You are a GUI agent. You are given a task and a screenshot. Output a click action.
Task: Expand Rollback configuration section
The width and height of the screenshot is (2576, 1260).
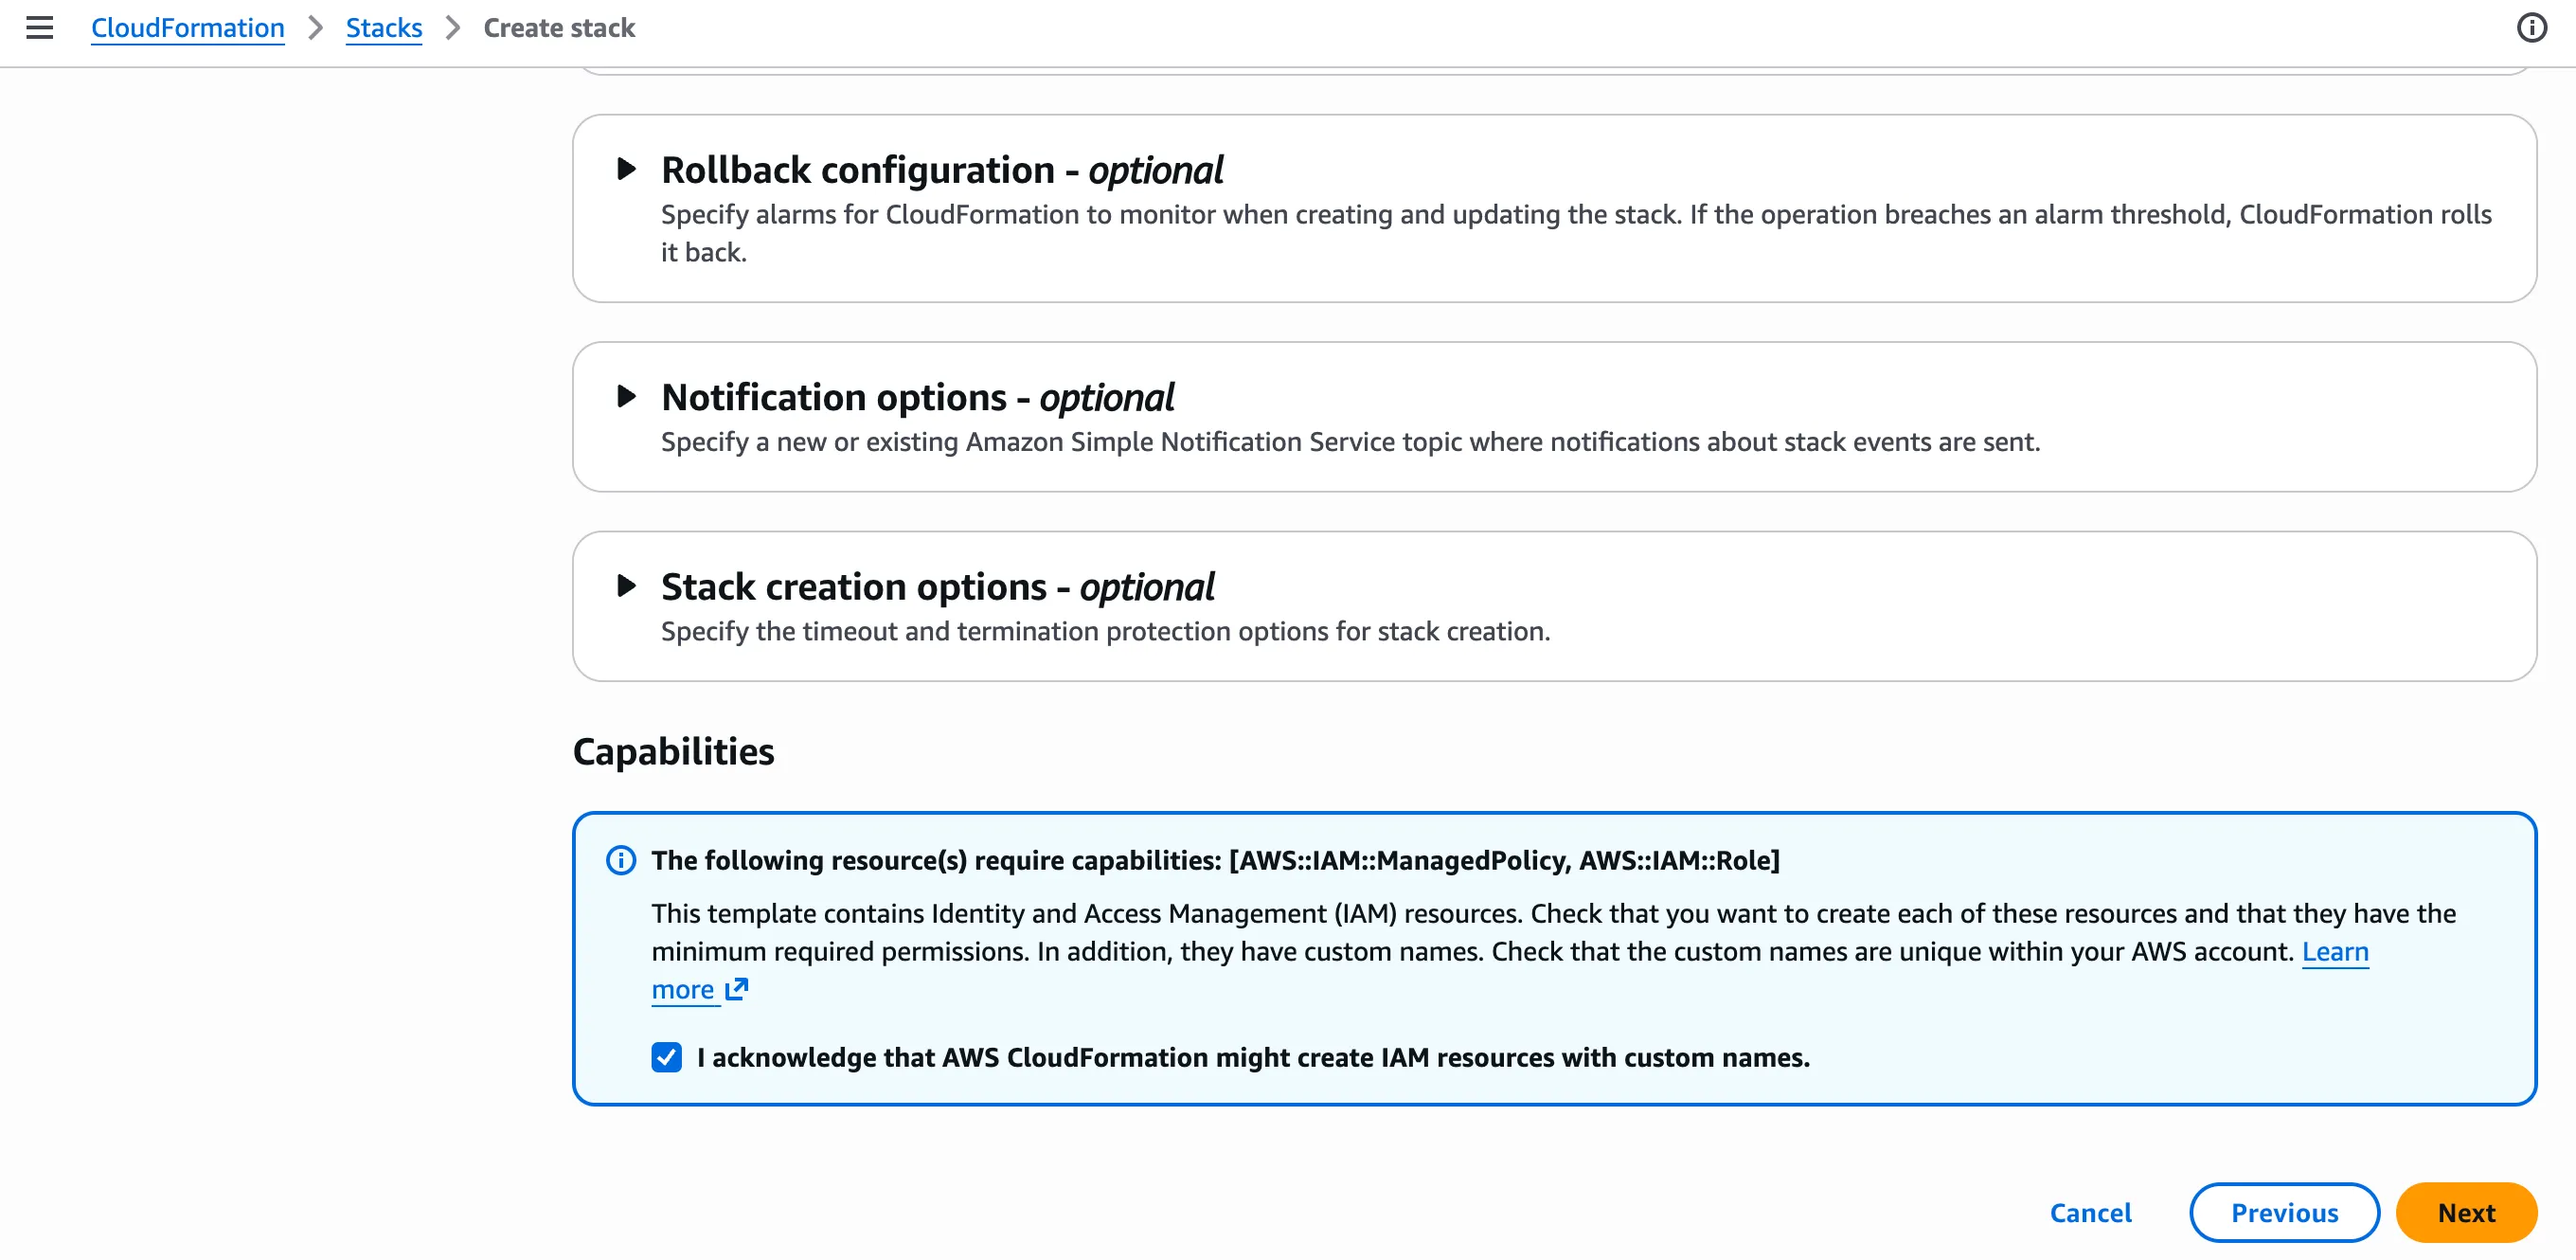point(627,169)
